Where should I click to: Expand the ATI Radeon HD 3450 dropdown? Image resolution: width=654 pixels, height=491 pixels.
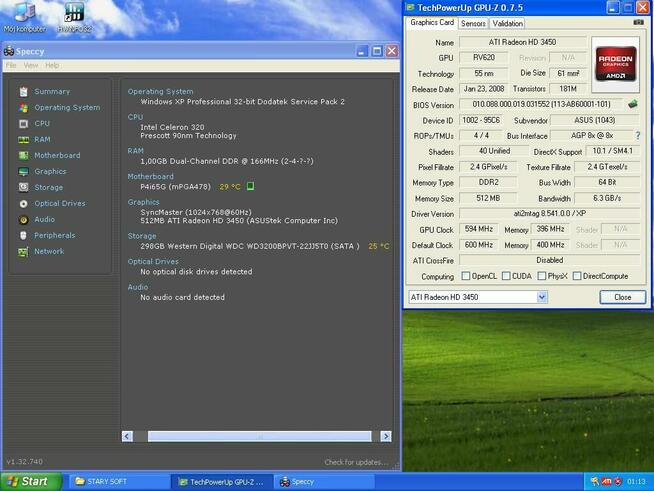pyautogui.click(x=541, y=297)
